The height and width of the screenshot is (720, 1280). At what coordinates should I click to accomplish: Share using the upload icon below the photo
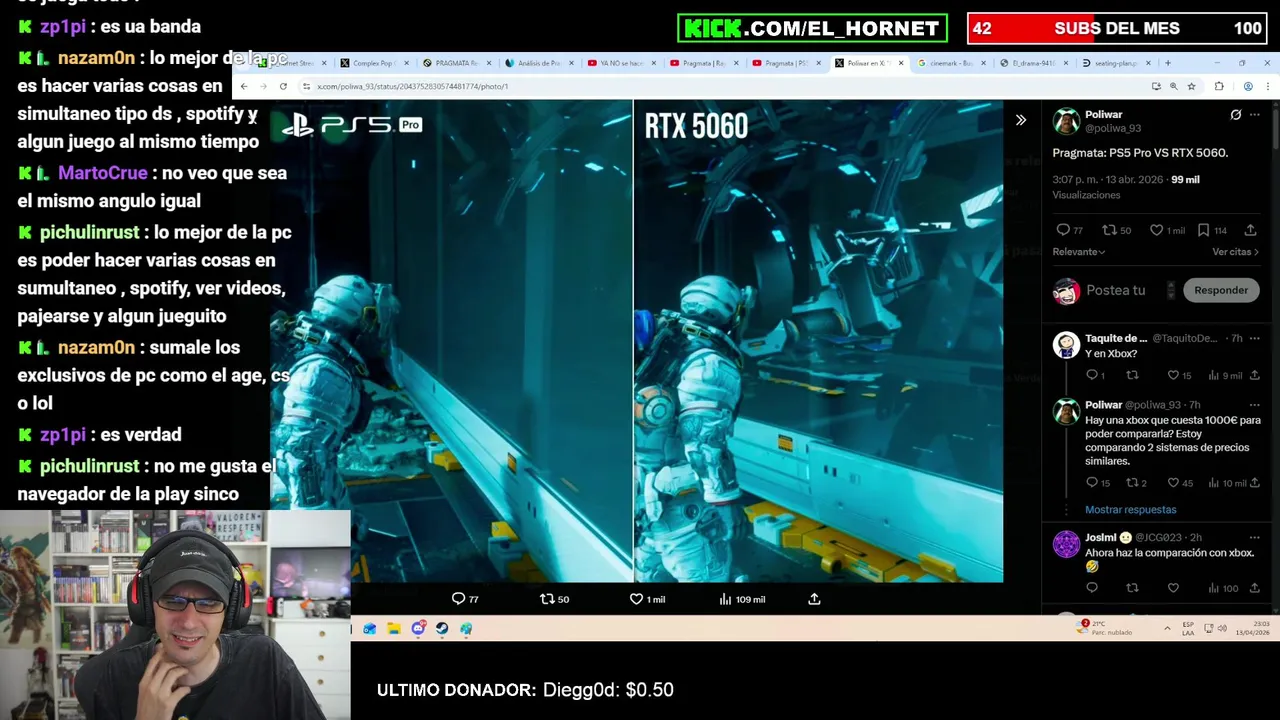(814, 599)
